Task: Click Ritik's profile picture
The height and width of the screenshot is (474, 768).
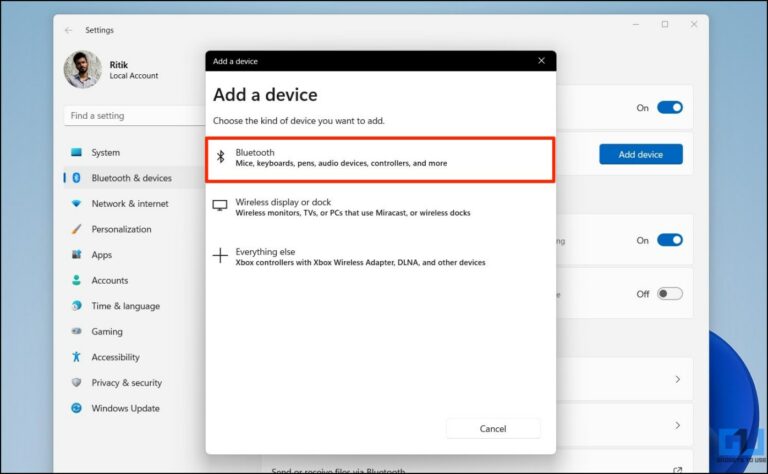Action: [x=82, y=69]
